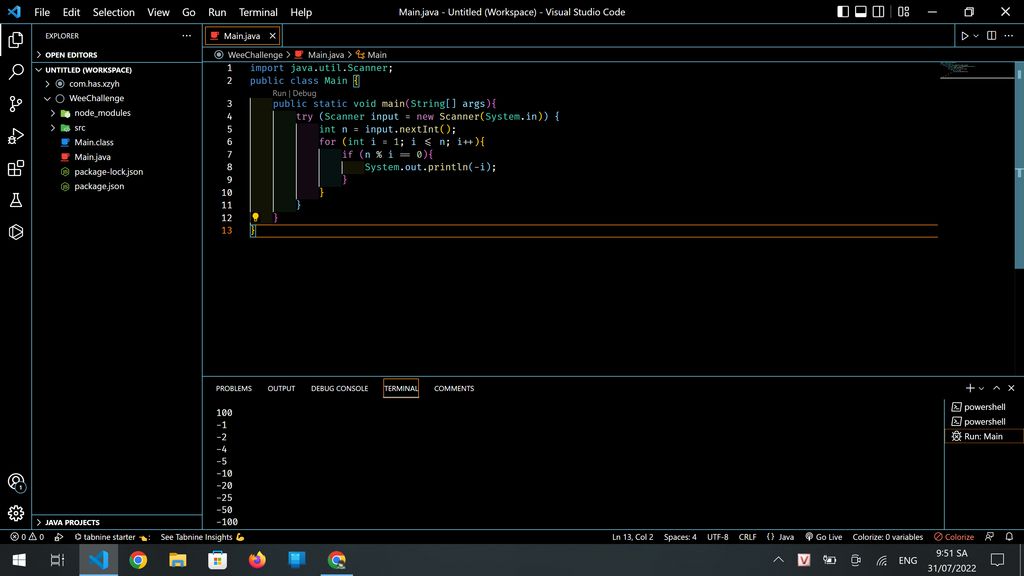Open the Testing flask view
Screen dimensions: 1024x576
coord(16,200)
